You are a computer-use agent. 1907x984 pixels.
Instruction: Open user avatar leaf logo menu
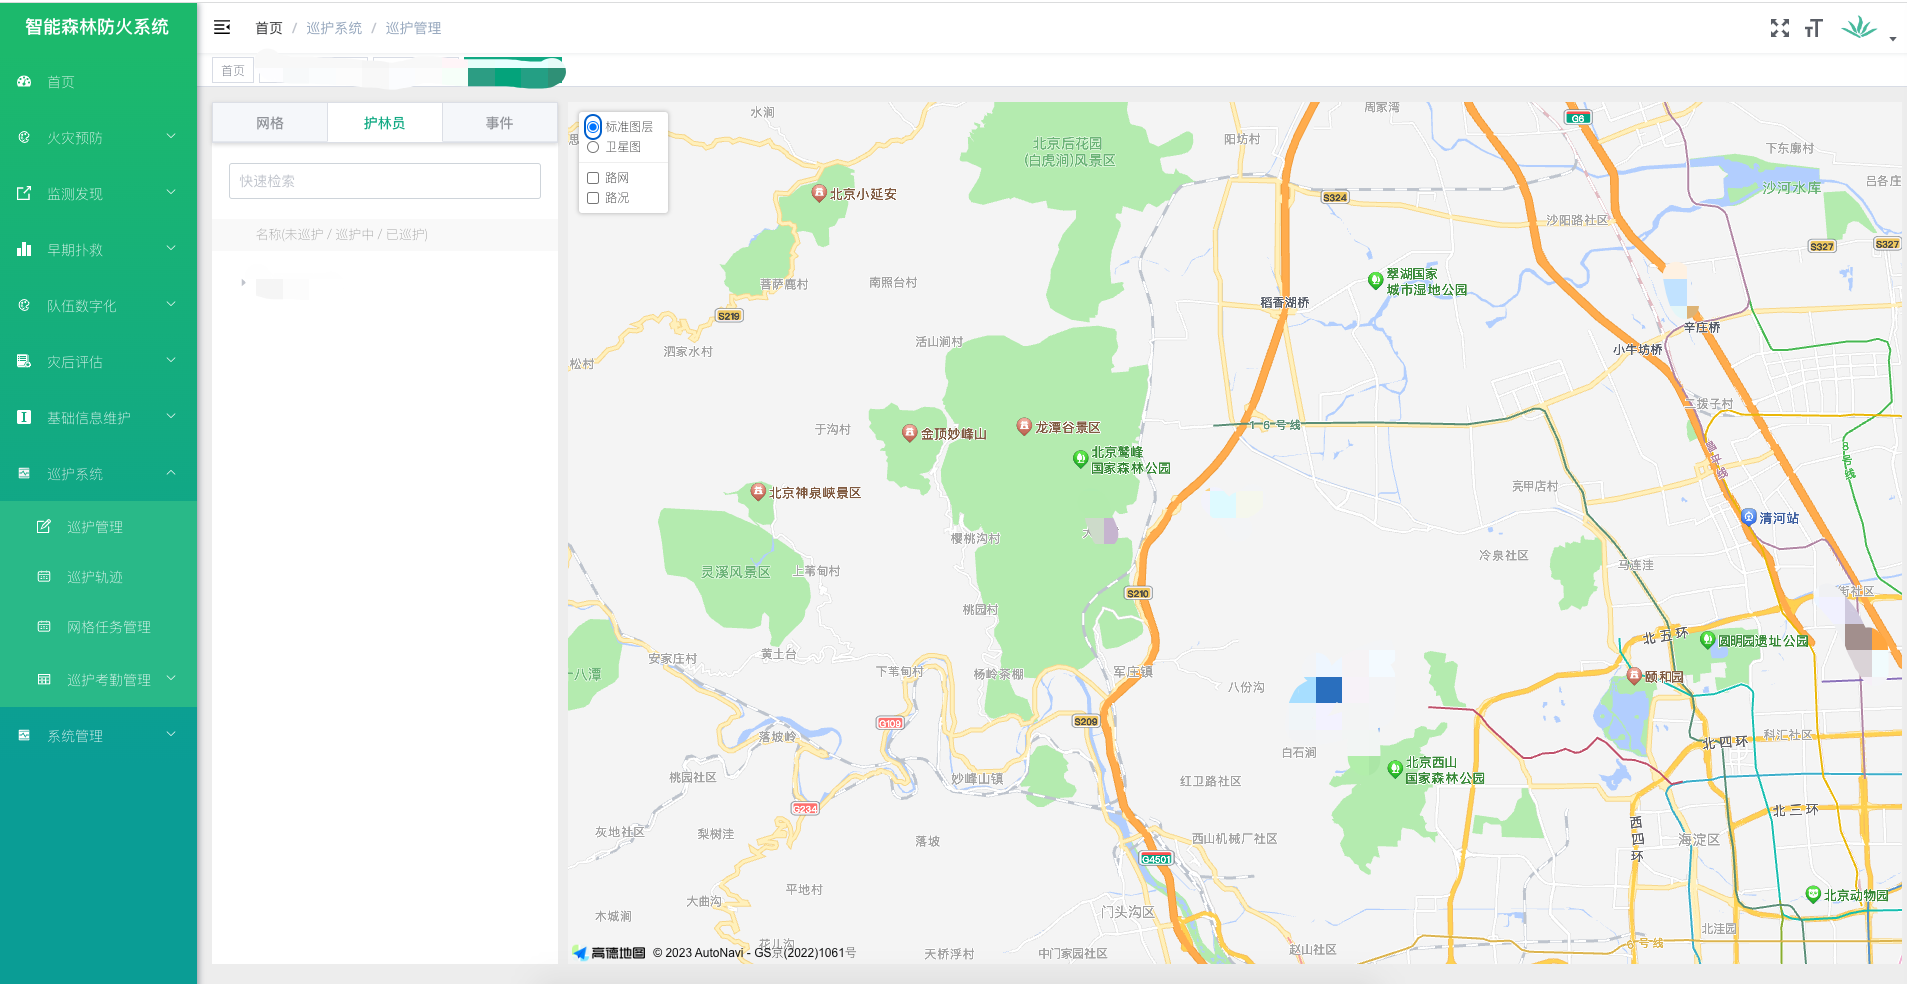tap(1859, 27)
